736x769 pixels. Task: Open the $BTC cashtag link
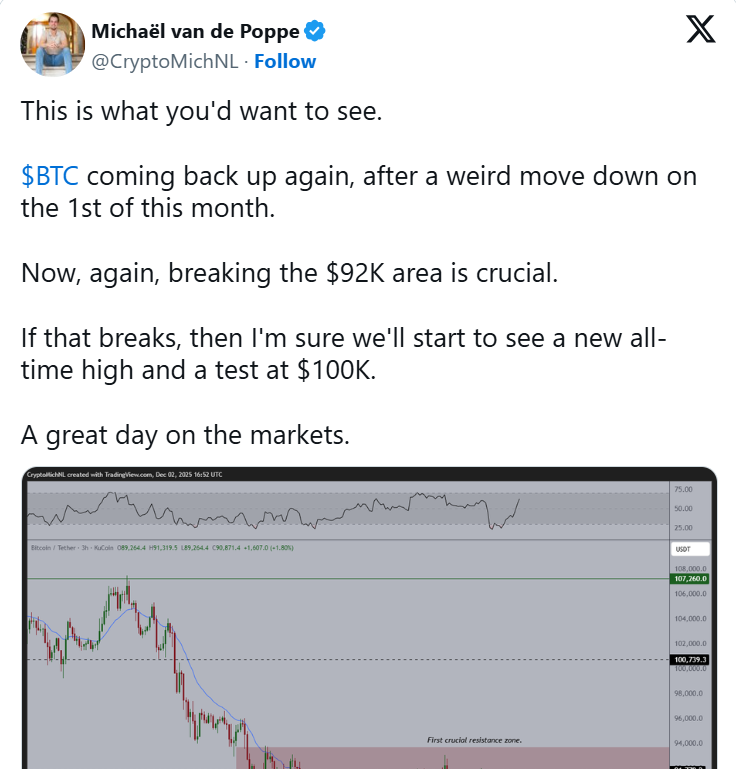point(49,176)
